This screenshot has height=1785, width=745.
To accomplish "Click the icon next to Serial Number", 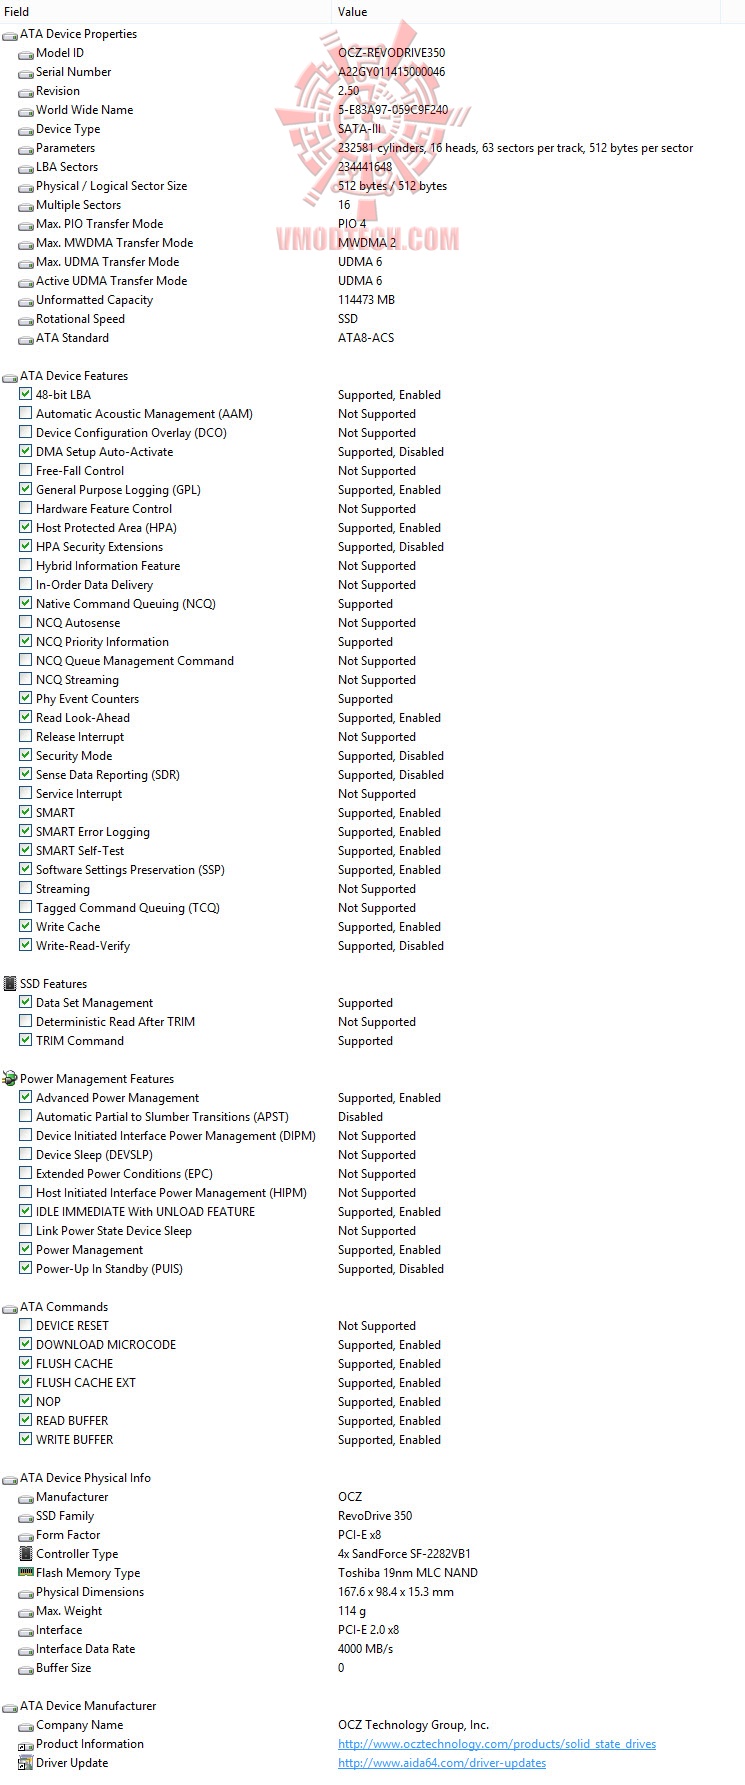I will (x=26, y=72).
